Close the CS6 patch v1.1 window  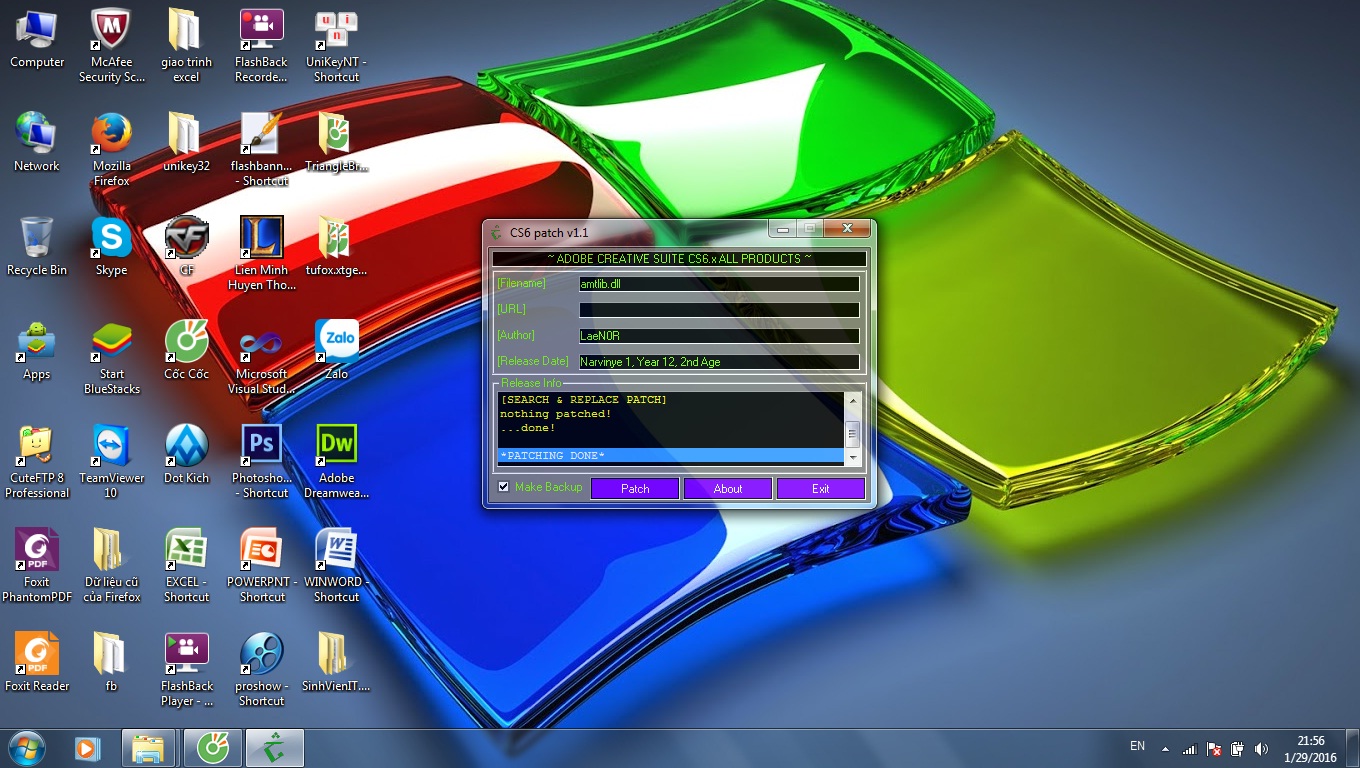coord(847,229)
